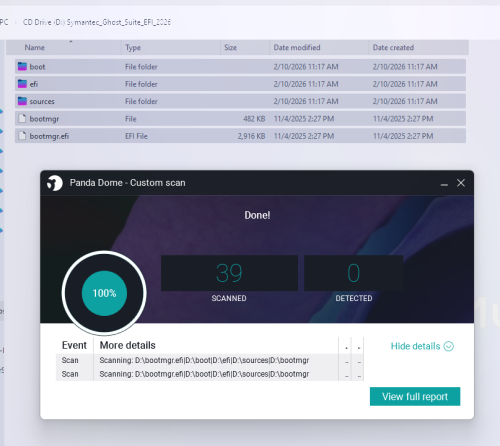
Task: Click the 0 DETECTED counter box
Action: click(x=354, y=273)
